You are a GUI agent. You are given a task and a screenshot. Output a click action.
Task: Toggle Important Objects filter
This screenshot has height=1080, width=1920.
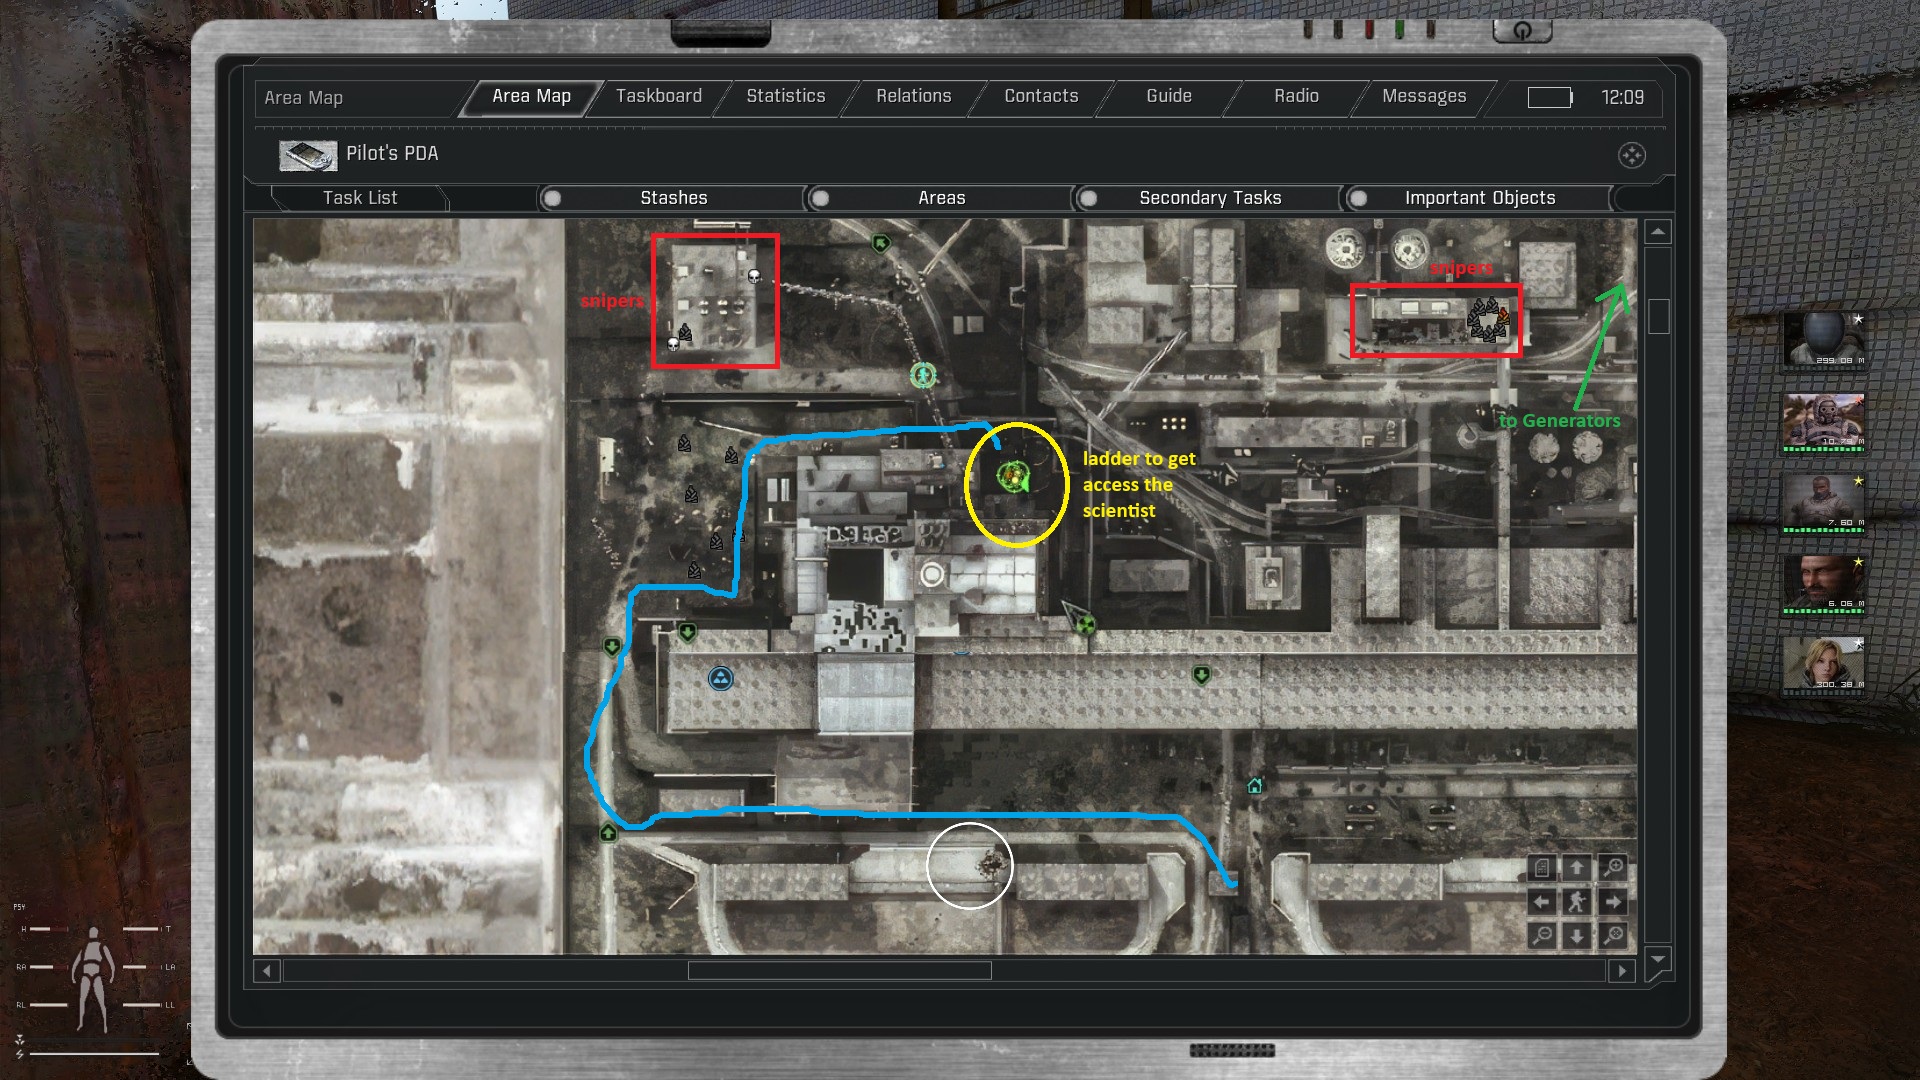pyautogui.click(x=1358, y=198)
